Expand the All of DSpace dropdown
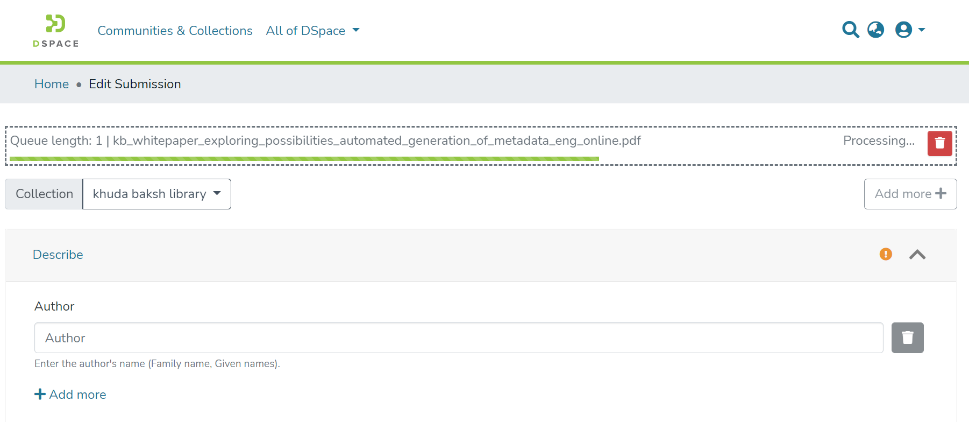This screenshot has height=422, width=969. click(312, 31)
